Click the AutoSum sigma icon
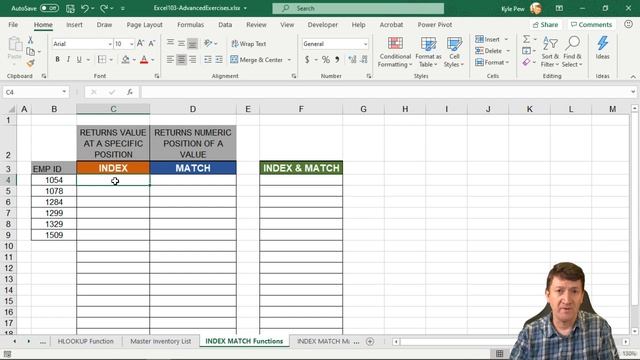Screen dimensions: 640x360 (x=527, y=39)
